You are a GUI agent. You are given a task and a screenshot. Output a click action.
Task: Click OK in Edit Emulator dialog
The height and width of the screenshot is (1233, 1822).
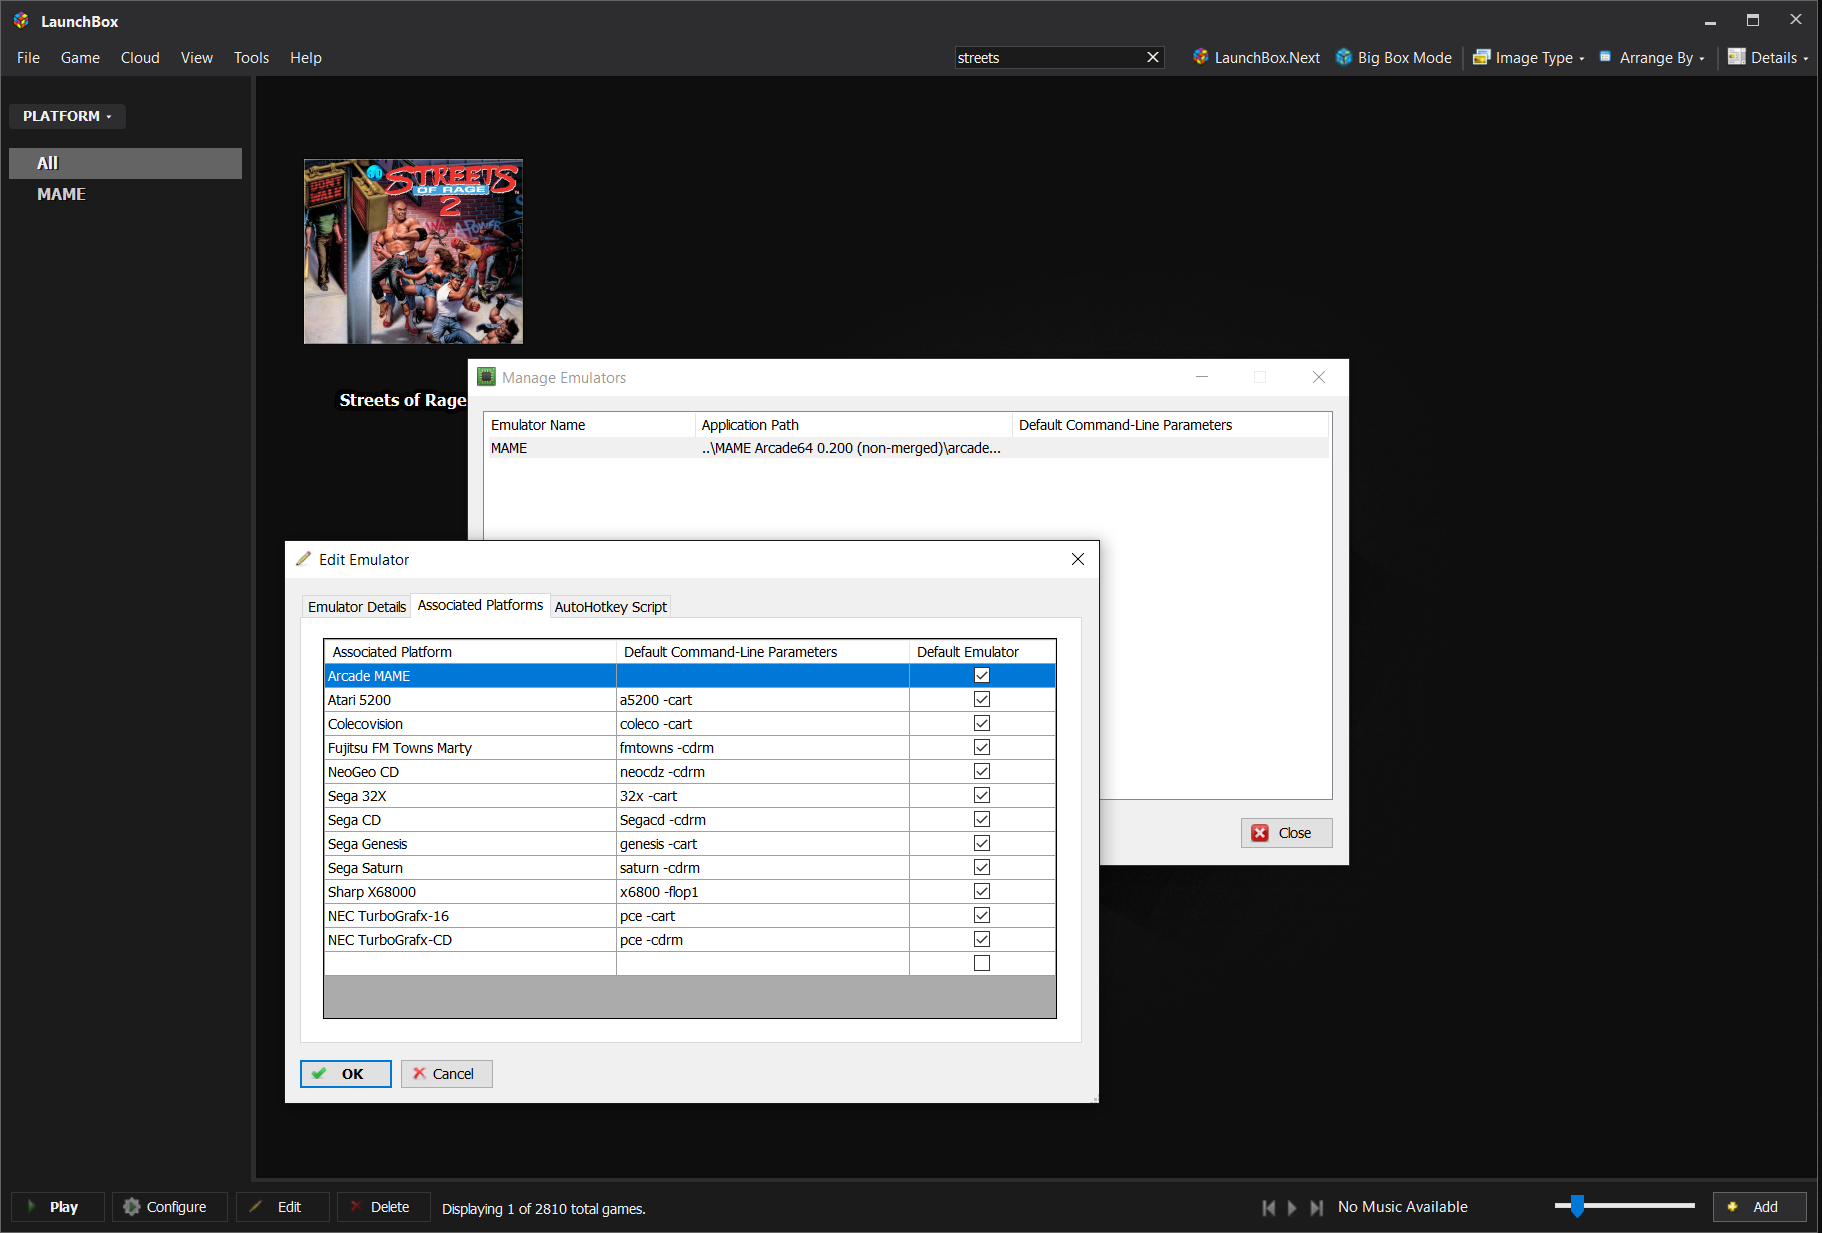pos(346,1074)
